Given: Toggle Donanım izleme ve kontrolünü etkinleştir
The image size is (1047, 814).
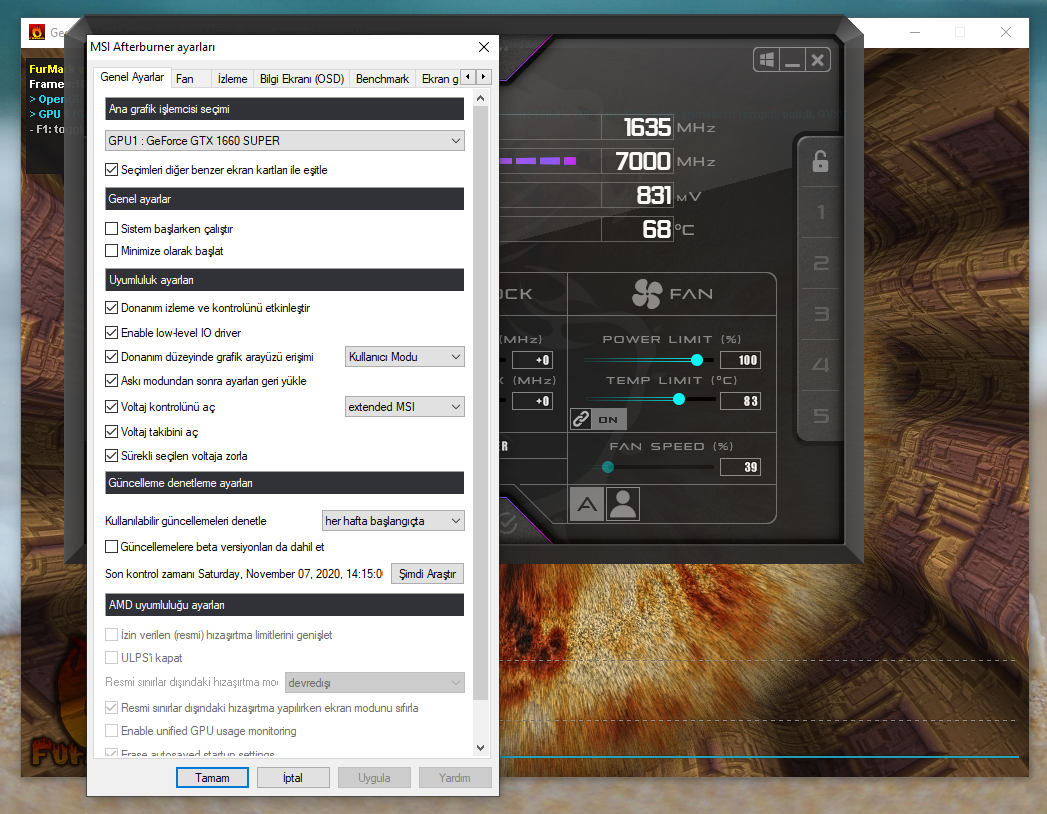Looking at the screenshot, I should point(112,308).
